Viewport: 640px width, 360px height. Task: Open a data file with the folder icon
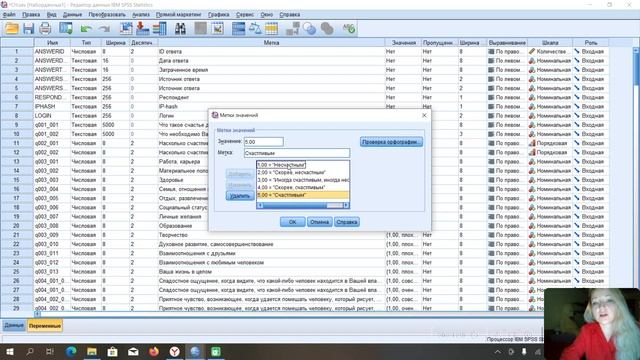pyautogui.click(x=11, y=29)
